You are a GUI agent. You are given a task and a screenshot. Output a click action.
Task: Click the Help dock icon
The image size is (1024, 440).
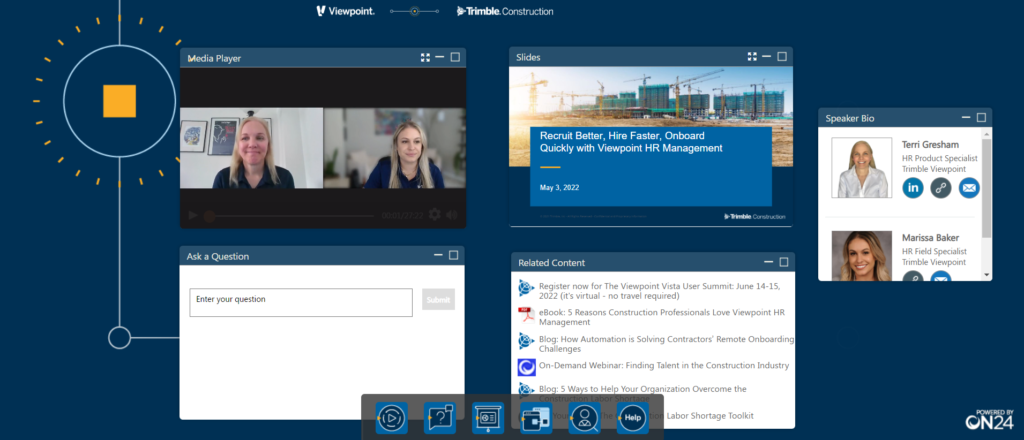click(633, 418)
